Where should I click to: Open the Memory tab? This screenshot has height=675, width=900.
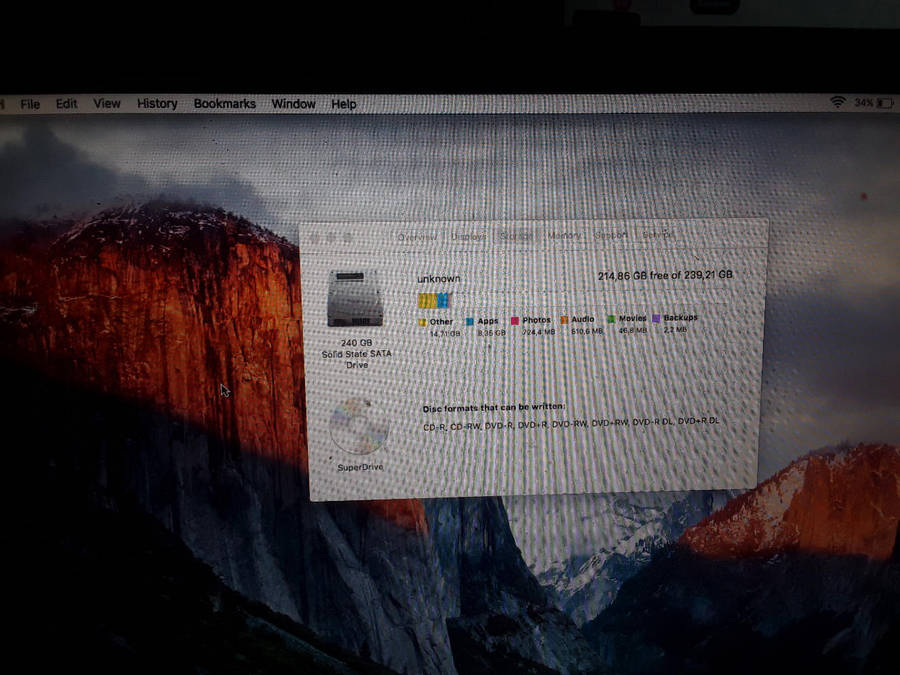point(564,236)
